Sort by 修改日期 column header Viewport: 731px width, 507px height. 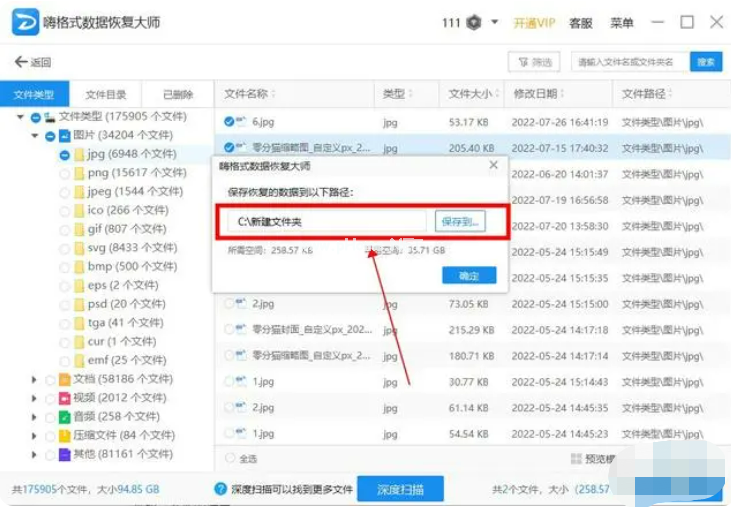click(x=539, y=94)
